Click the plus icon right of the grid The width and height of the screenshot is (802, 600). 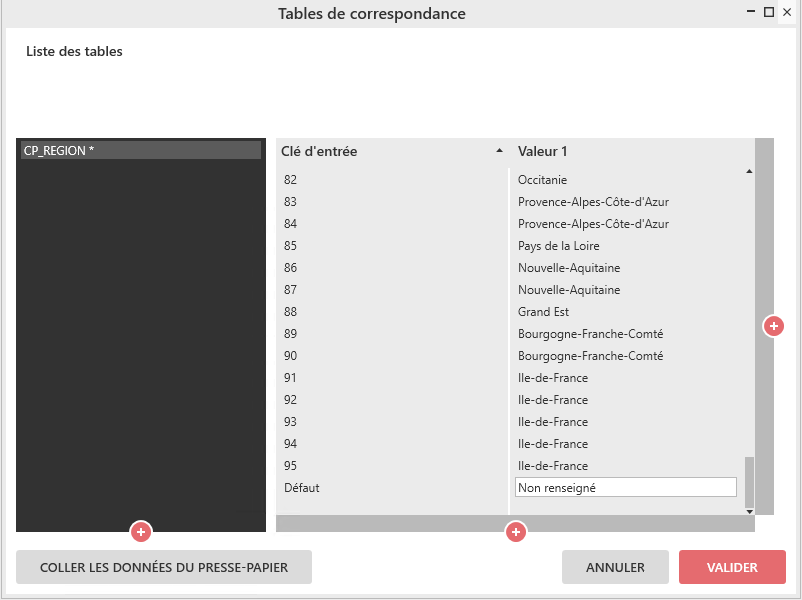click(773, 326)
